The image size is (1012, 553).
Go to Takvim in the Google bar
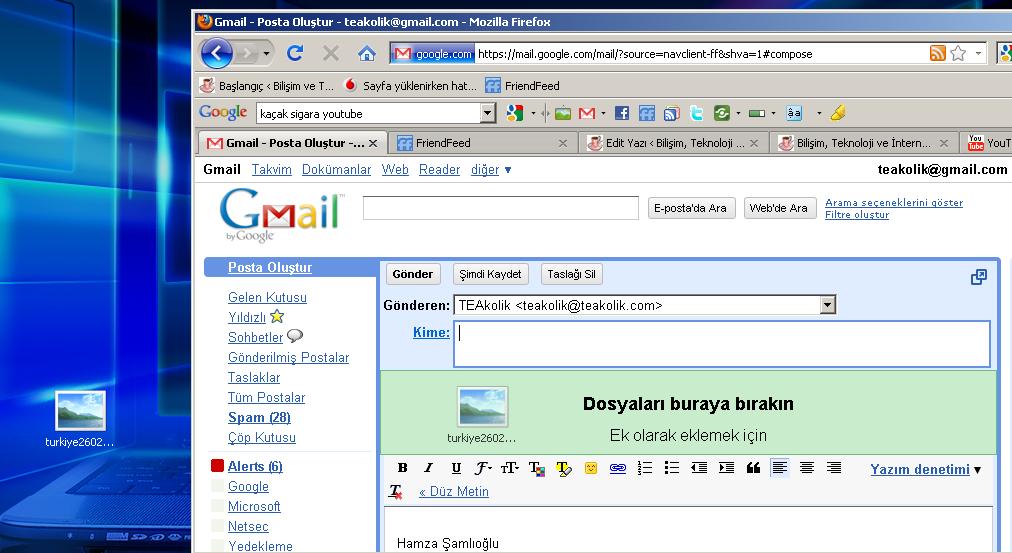[272, 170]
